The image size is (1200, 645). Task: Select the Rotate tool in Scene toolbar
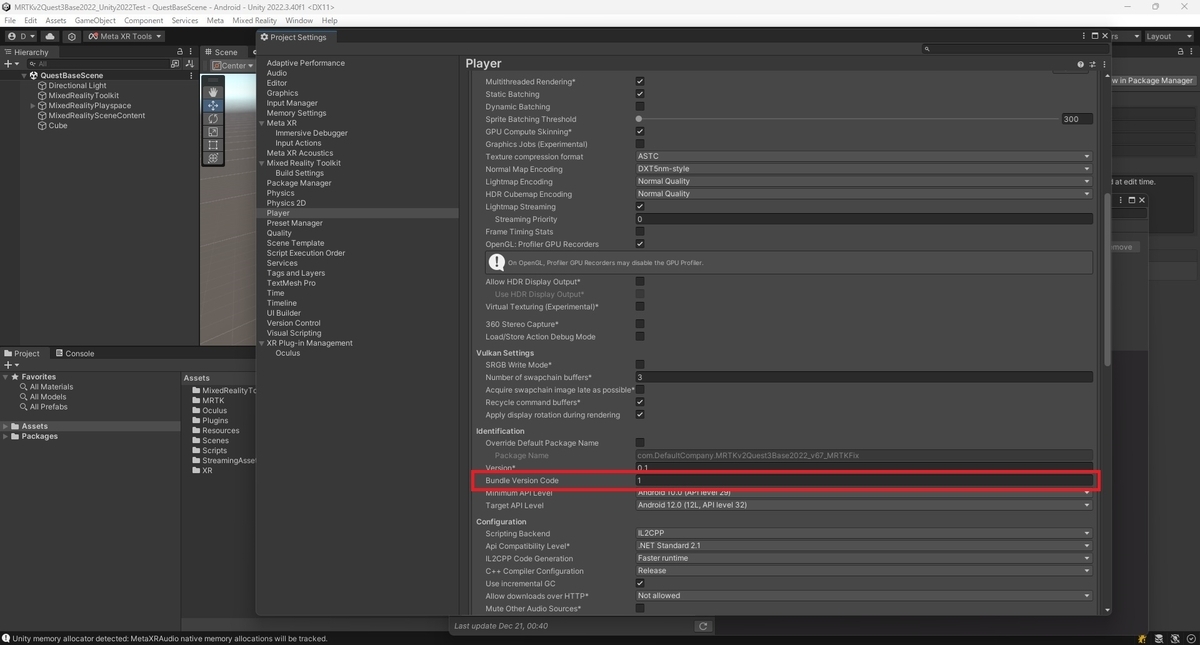click(x=213, y=119)
